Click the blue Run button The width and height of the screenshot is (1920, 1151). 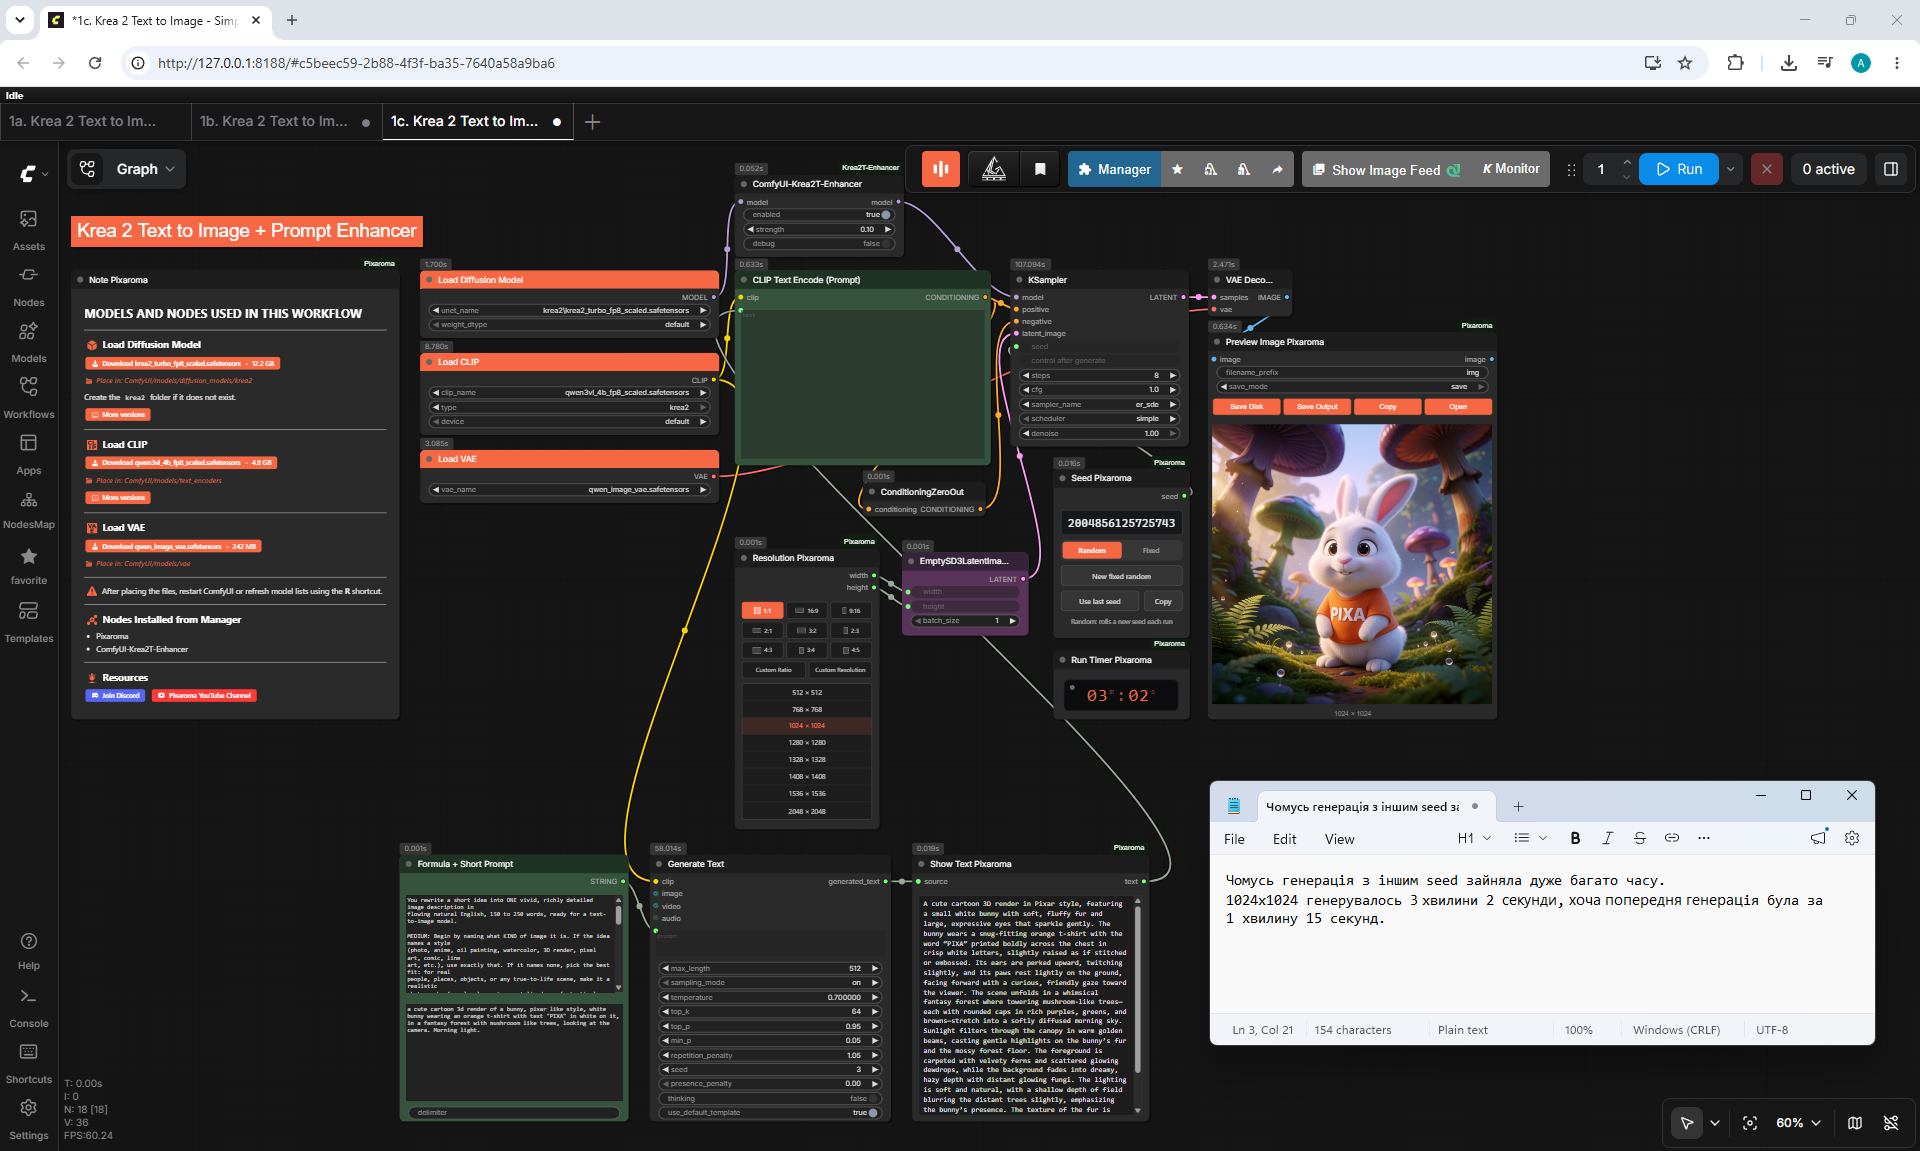coord(1679,169)
